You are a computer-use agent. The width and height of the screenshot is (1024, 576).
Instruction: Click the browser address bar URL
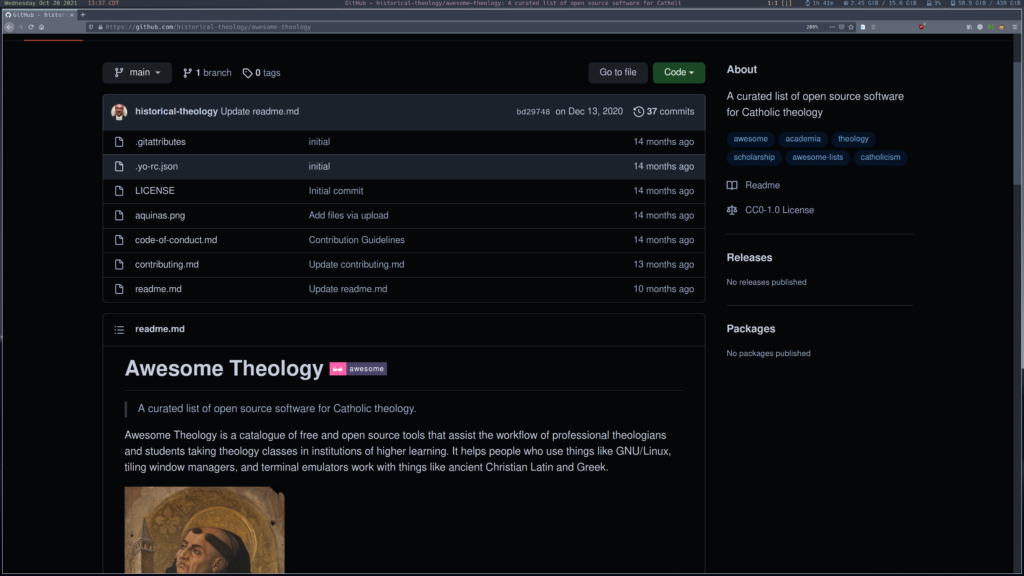coord(208,27)
